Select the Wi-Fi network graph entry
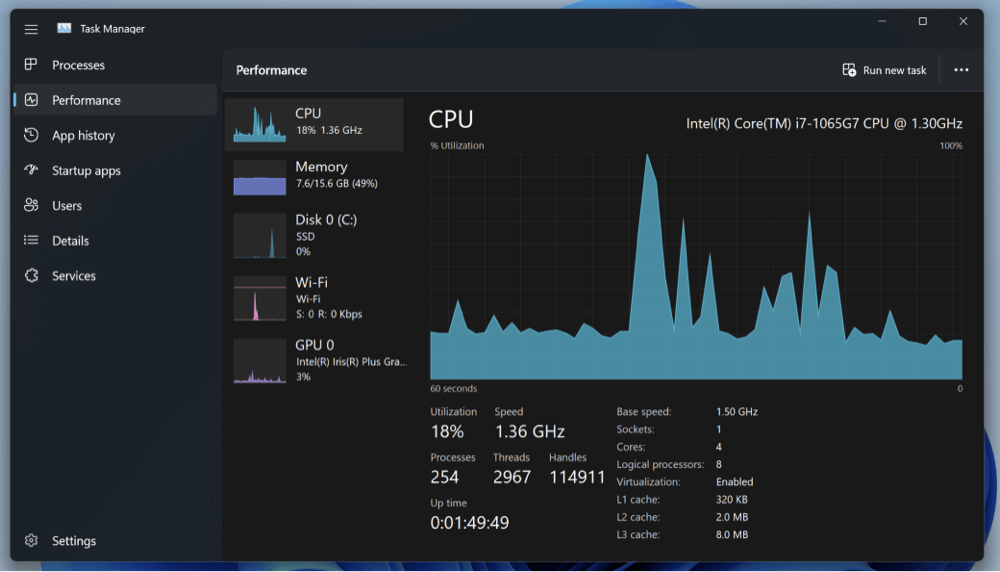 point(260,298)
